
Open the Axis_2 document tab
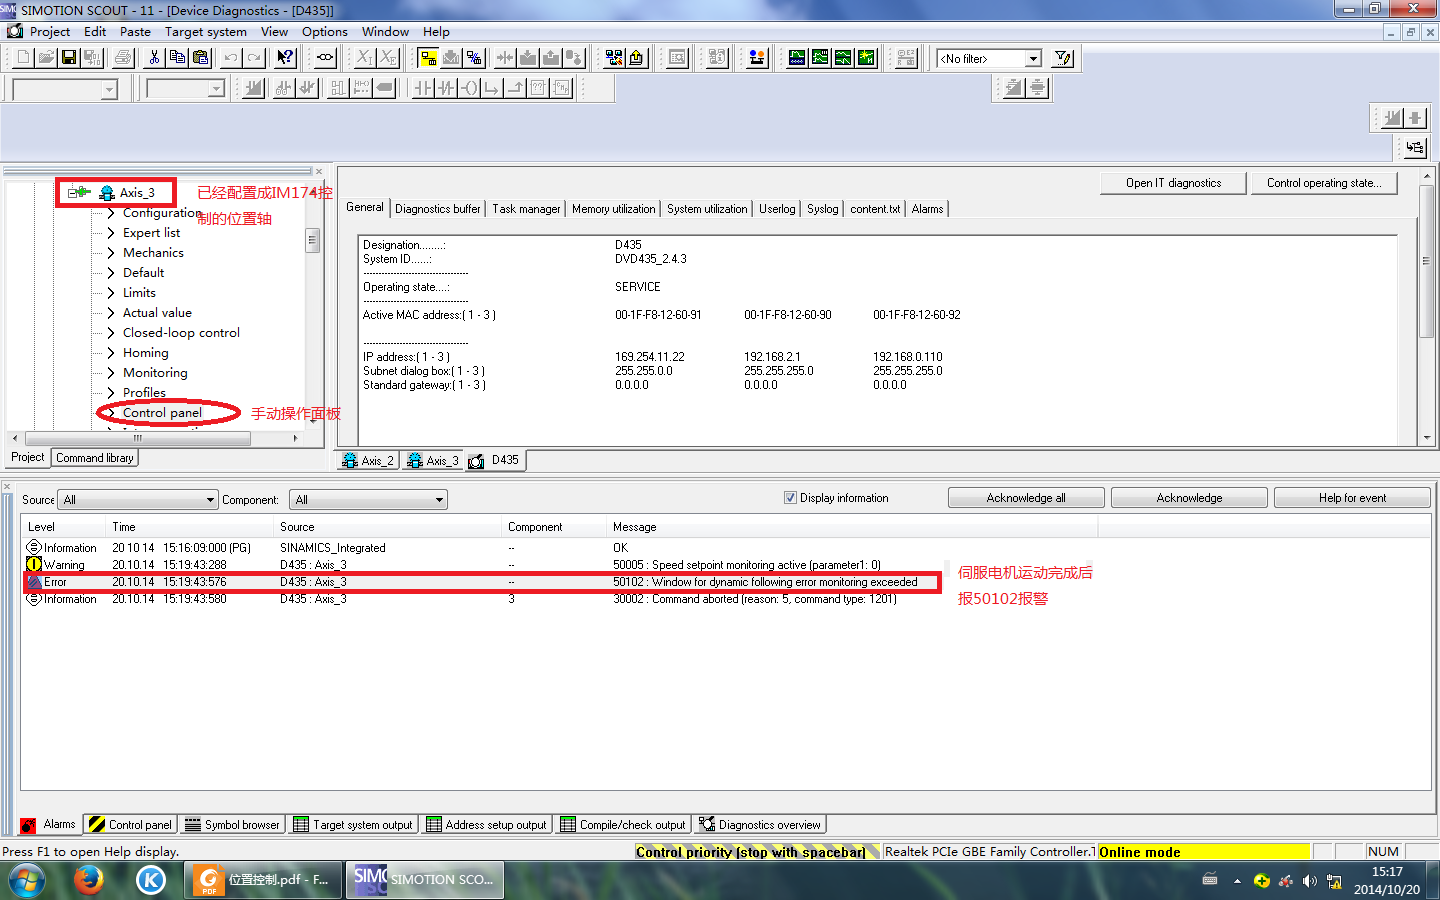coord(368,461)
